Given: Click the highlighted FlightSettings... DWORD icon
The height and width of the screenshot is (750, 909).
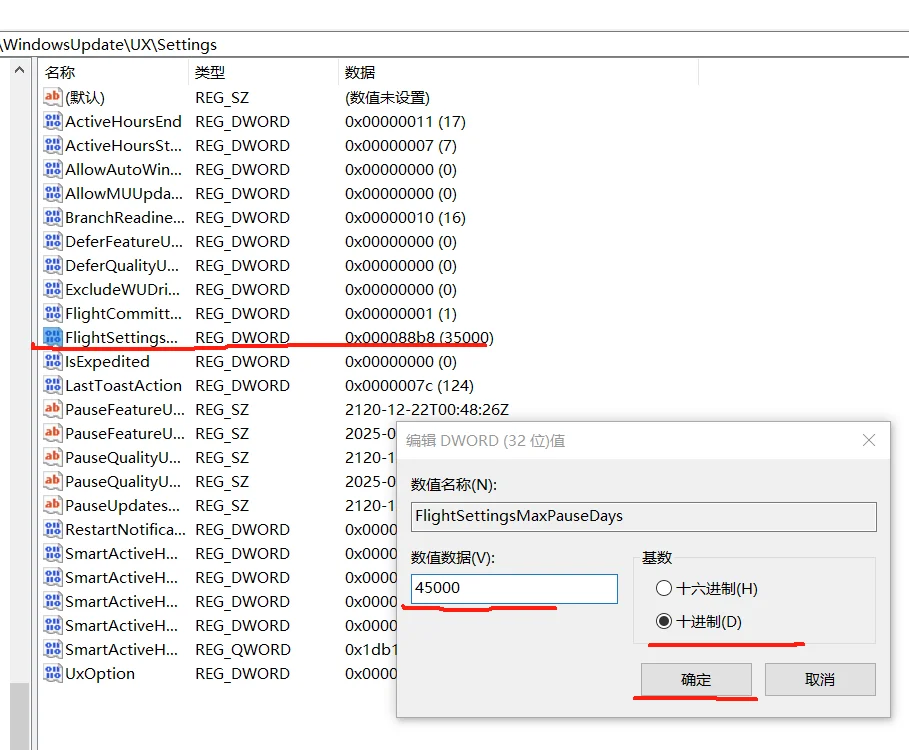Looking at the screenshot, I should pos(52,337).
